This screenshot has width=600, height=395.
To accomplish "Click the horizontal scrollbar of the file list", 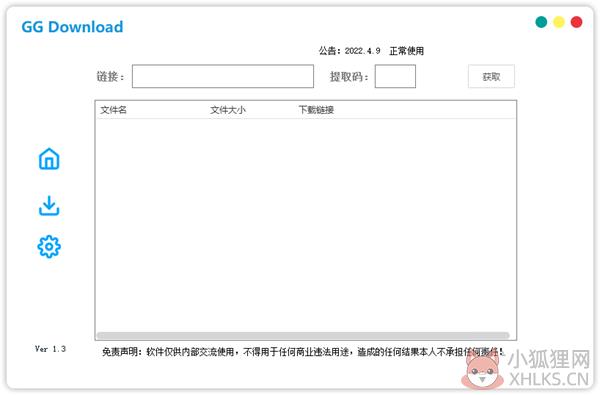I will tap(303, 335).
